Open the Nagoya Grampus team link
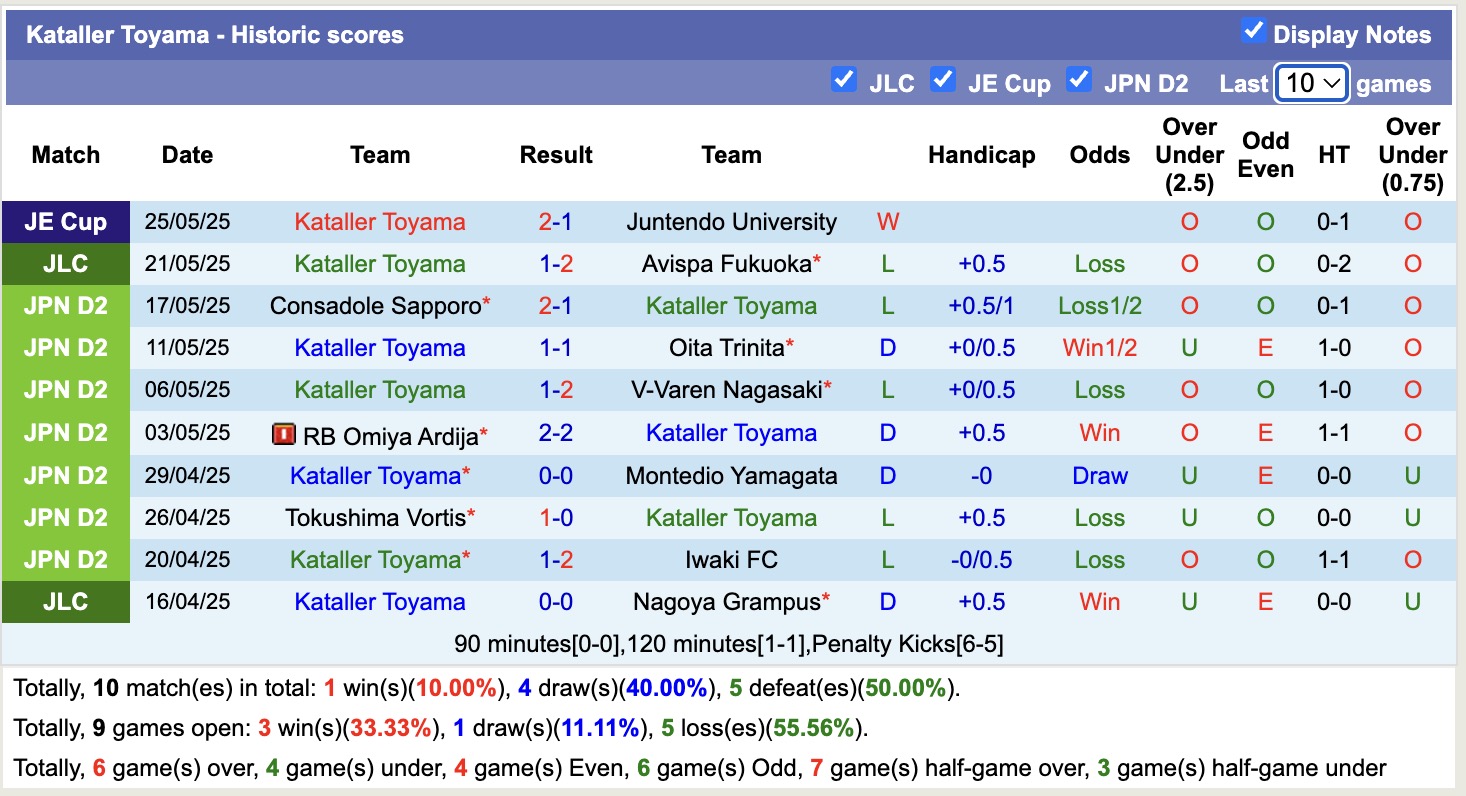This screenshot has width=1466, height=796. [725, 602]
